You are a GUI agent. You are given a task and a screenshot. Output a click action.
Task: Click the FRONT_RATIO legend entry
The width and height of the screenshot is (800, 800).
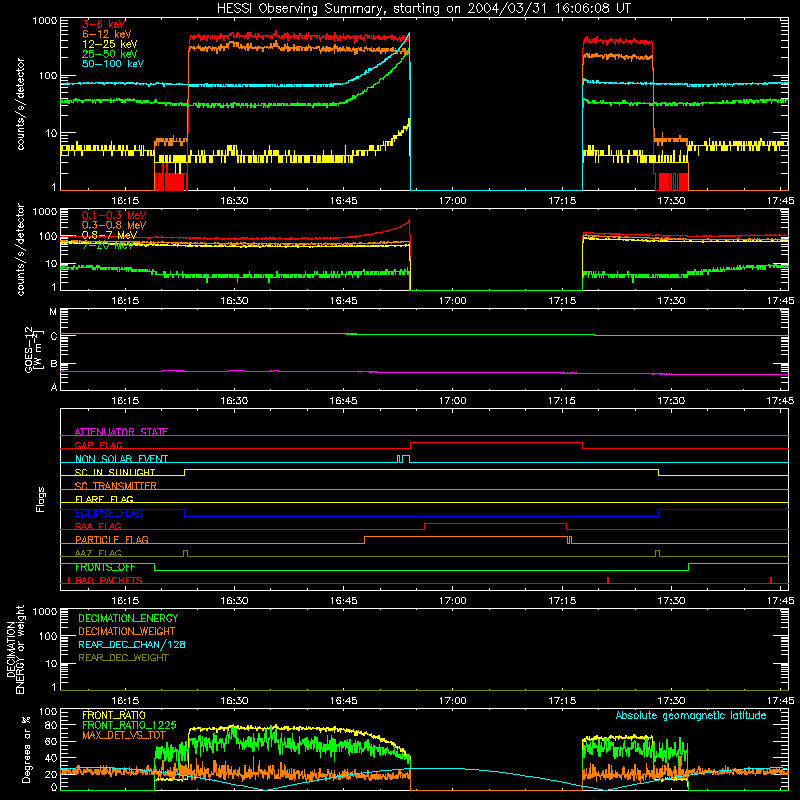click(114, 715)
